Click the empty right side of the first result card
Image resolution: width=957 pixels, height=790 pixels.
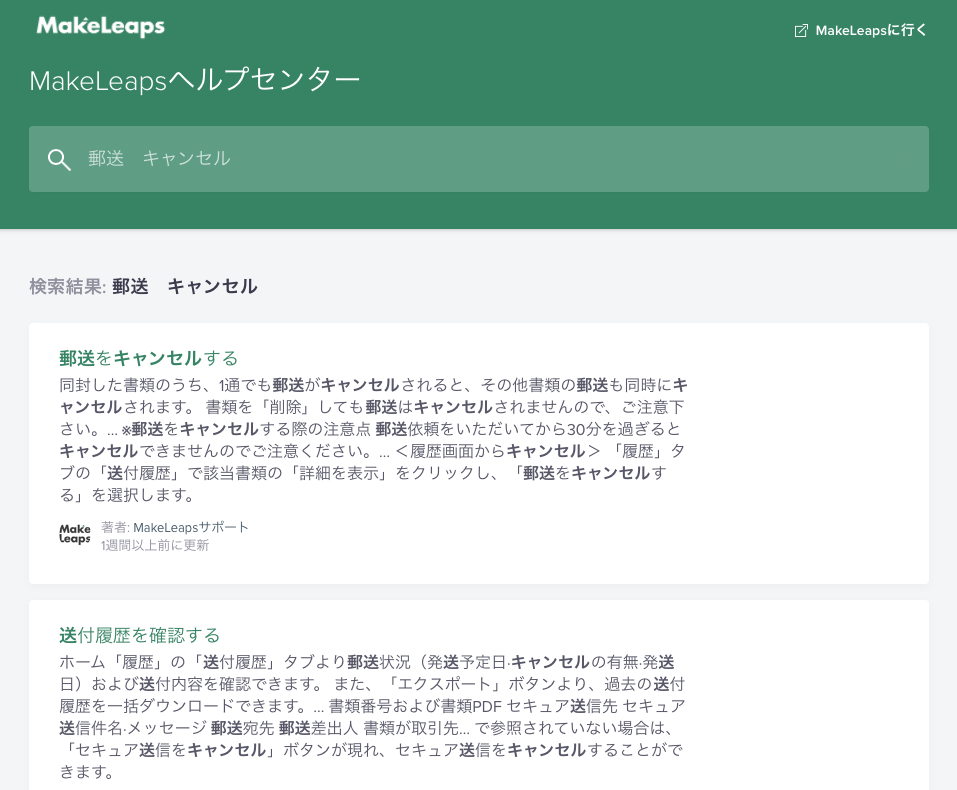coord(810,450)
